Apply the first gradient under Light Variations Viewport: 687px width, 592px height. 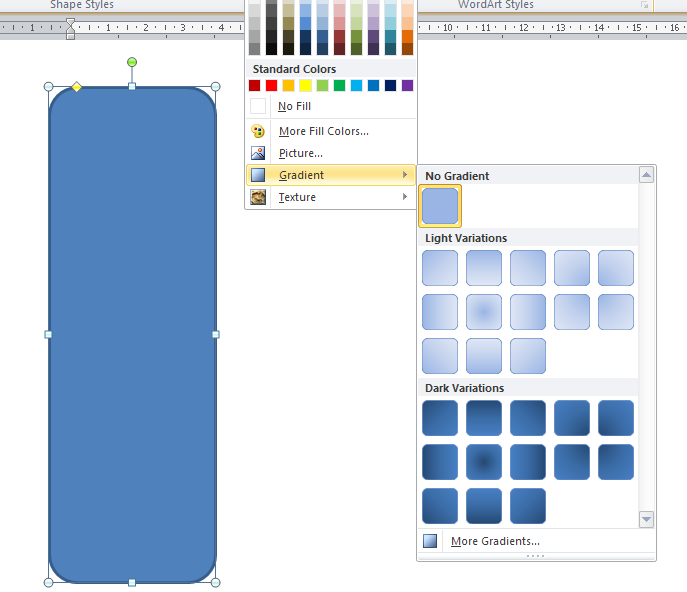(x=440, y=268)
